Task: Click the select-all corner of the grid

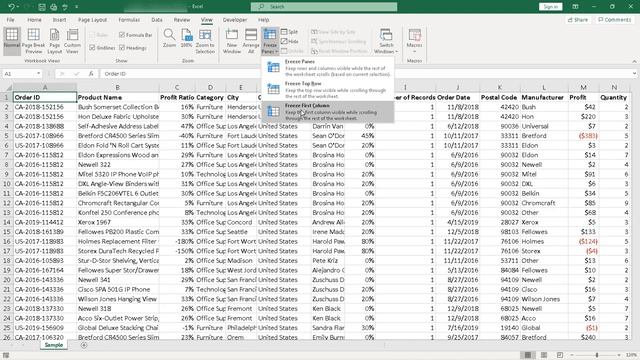Action: pos(7,87)
